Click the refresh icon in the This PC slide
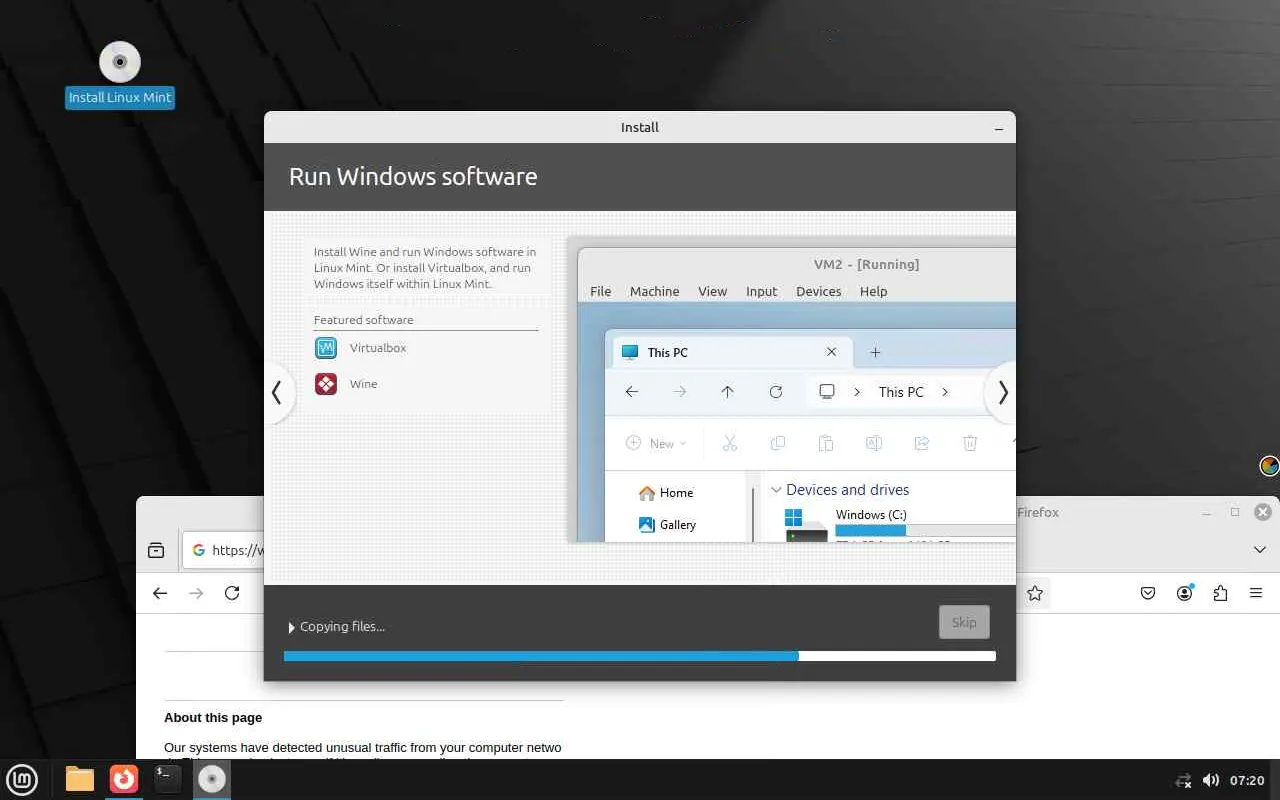 (775, 392)
